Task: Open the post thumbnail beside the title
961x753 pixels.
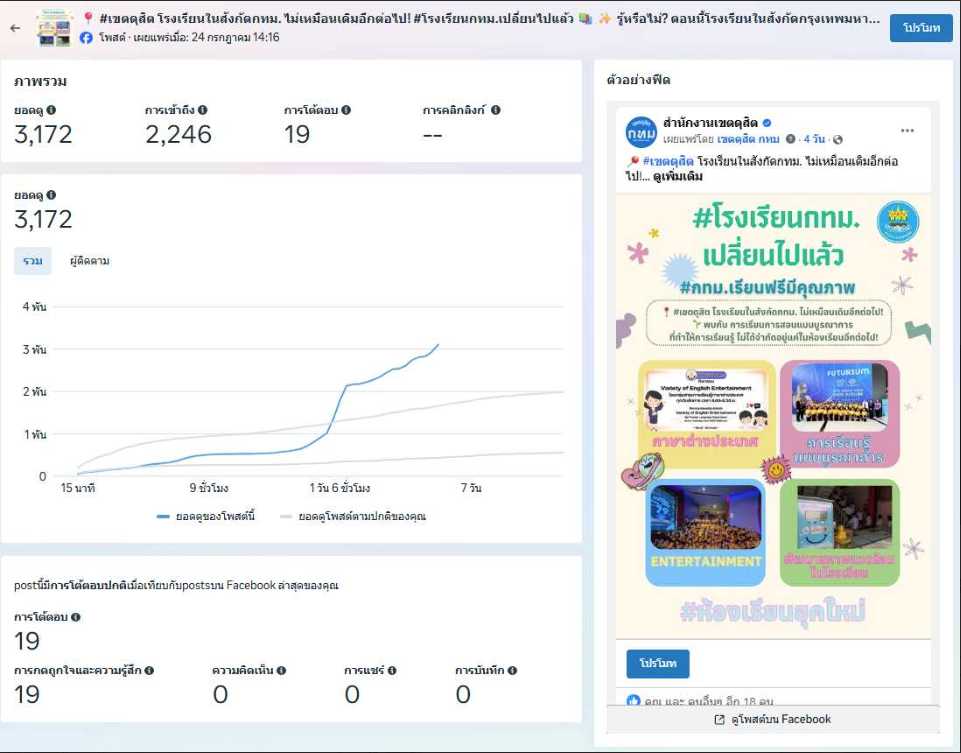Action: click(x=54, y=28)
